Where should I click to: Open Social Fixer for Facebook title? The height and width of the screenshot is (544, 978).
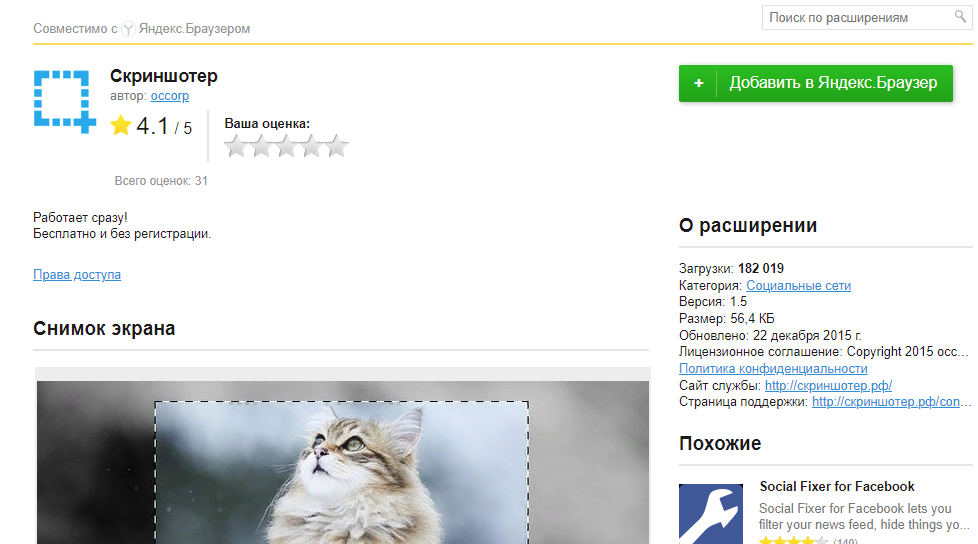pos(837,487)
